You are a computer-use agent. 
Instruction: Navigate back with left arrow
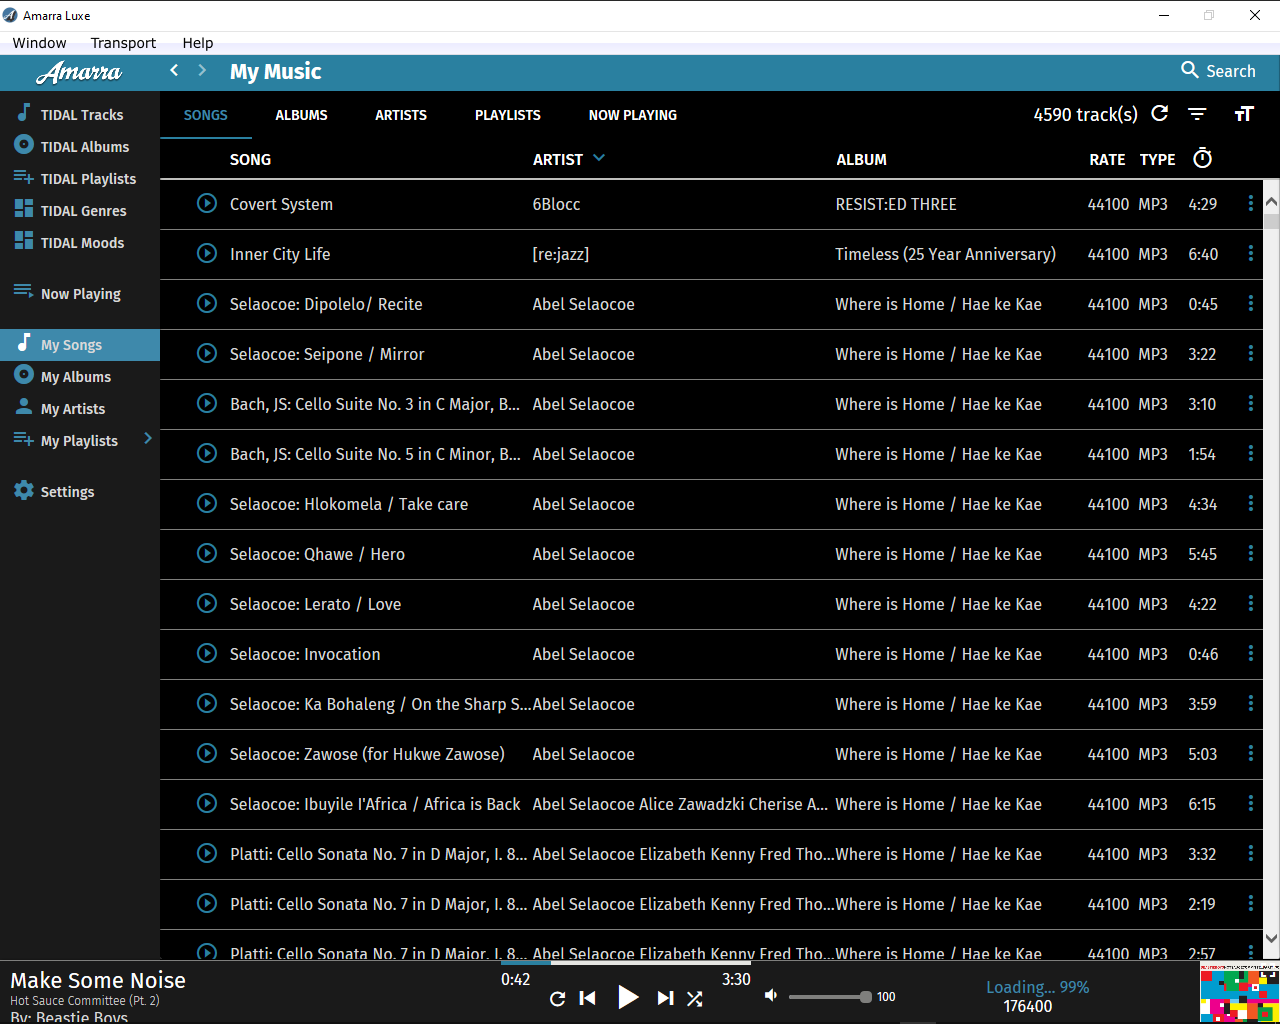tap(174, 70)
